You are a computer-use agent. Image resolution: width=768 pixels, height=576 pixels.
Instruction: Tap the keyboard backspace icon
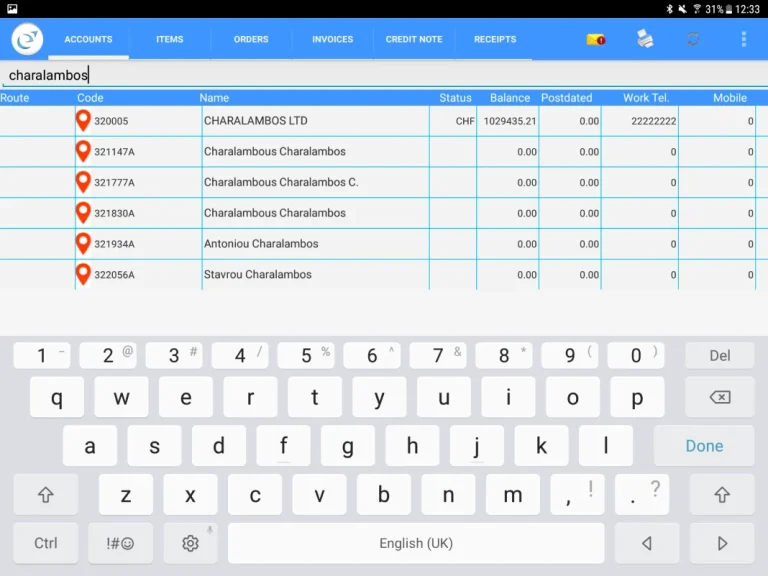720,397
